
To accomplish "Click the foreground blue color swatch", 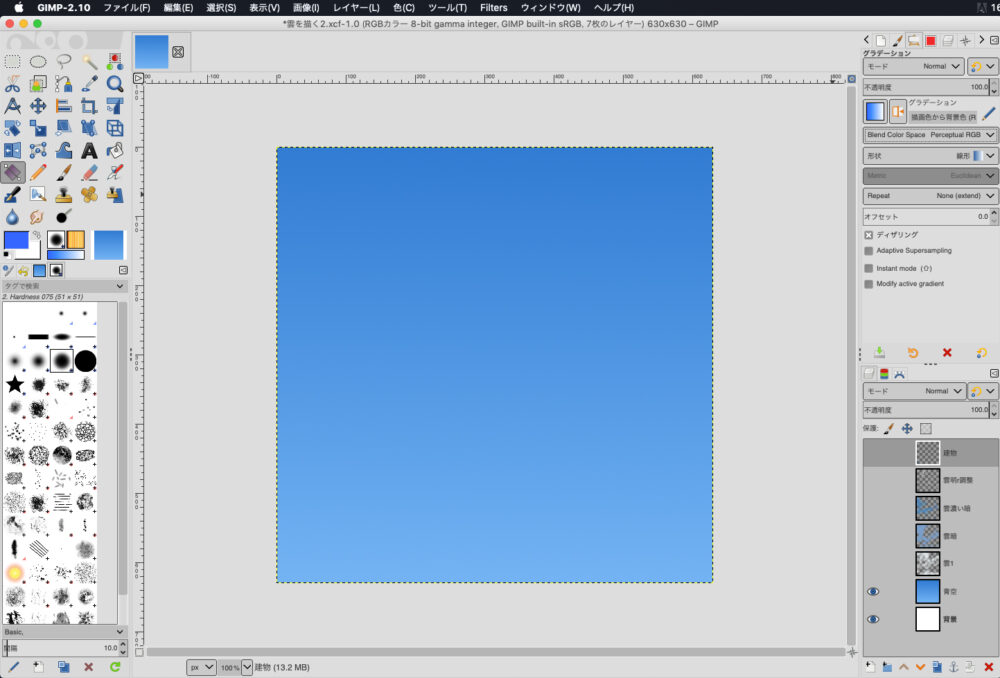I will pos(15,241).
